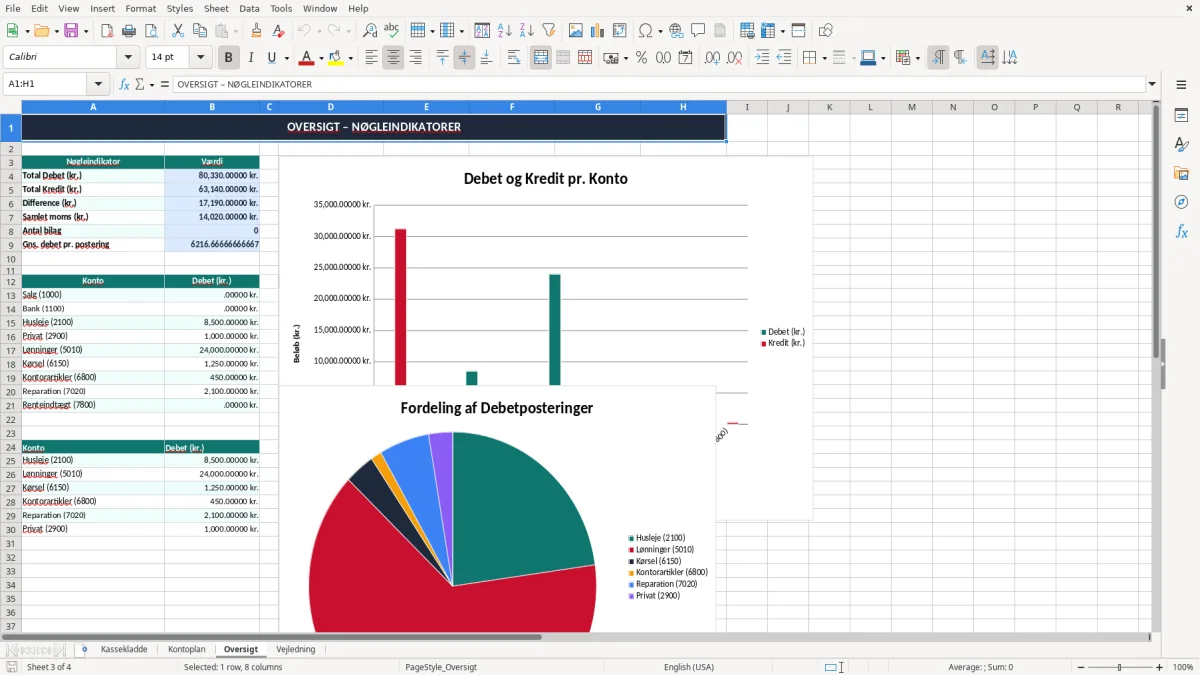1200x675 pixels.
Task: Switch to the Vejledning sheet tab
Action: click(296, 650)
